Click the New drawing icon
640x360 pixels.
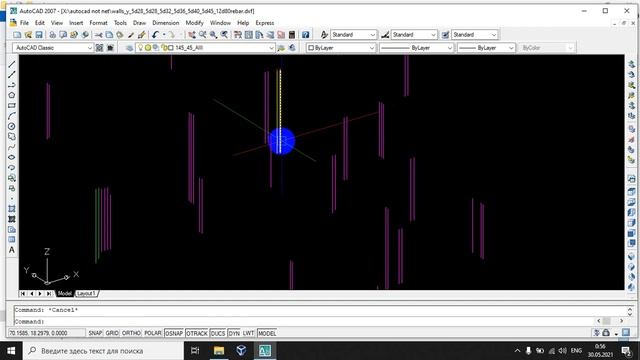pyautogui.click(x=17, y=35)
